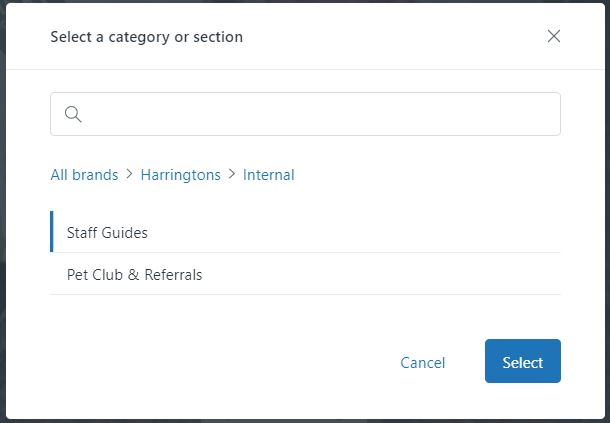Click blank footer area left of Cancel
Screen dimensions: 610x423
pyautogui.click(x=200, y=362)
